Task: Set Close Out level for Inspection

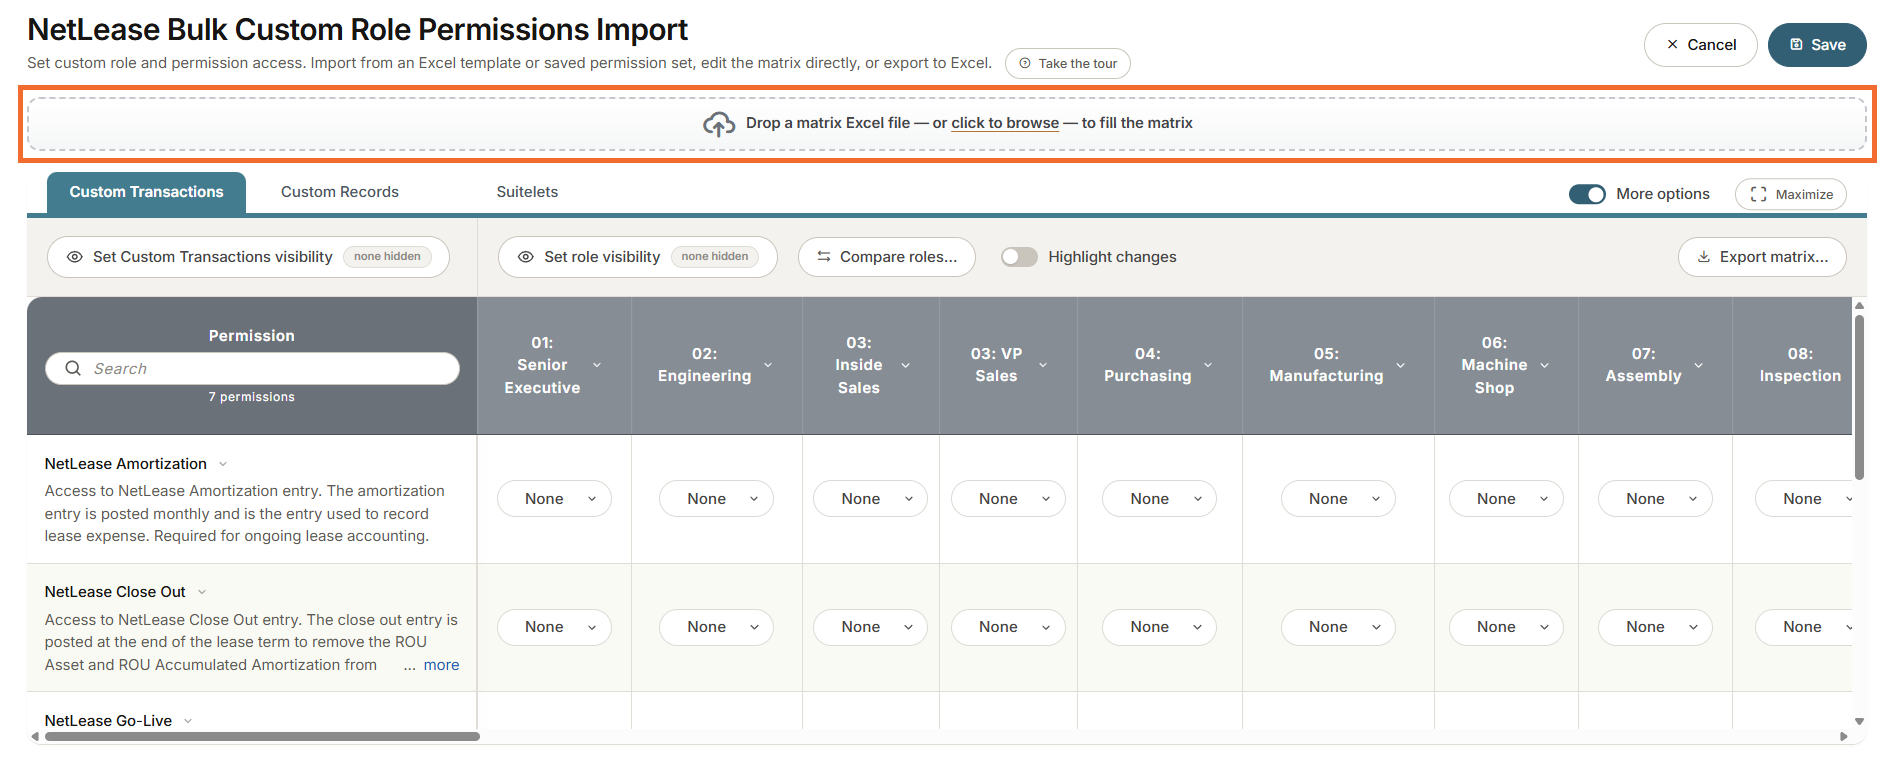Action: (1804, 627)
